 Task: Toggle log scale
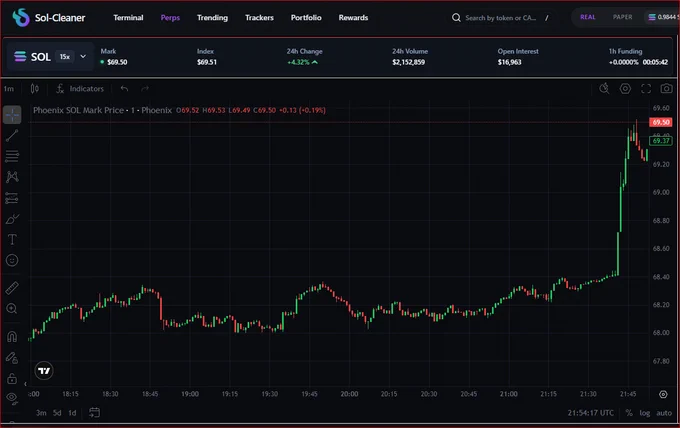(x=645, y=413)
